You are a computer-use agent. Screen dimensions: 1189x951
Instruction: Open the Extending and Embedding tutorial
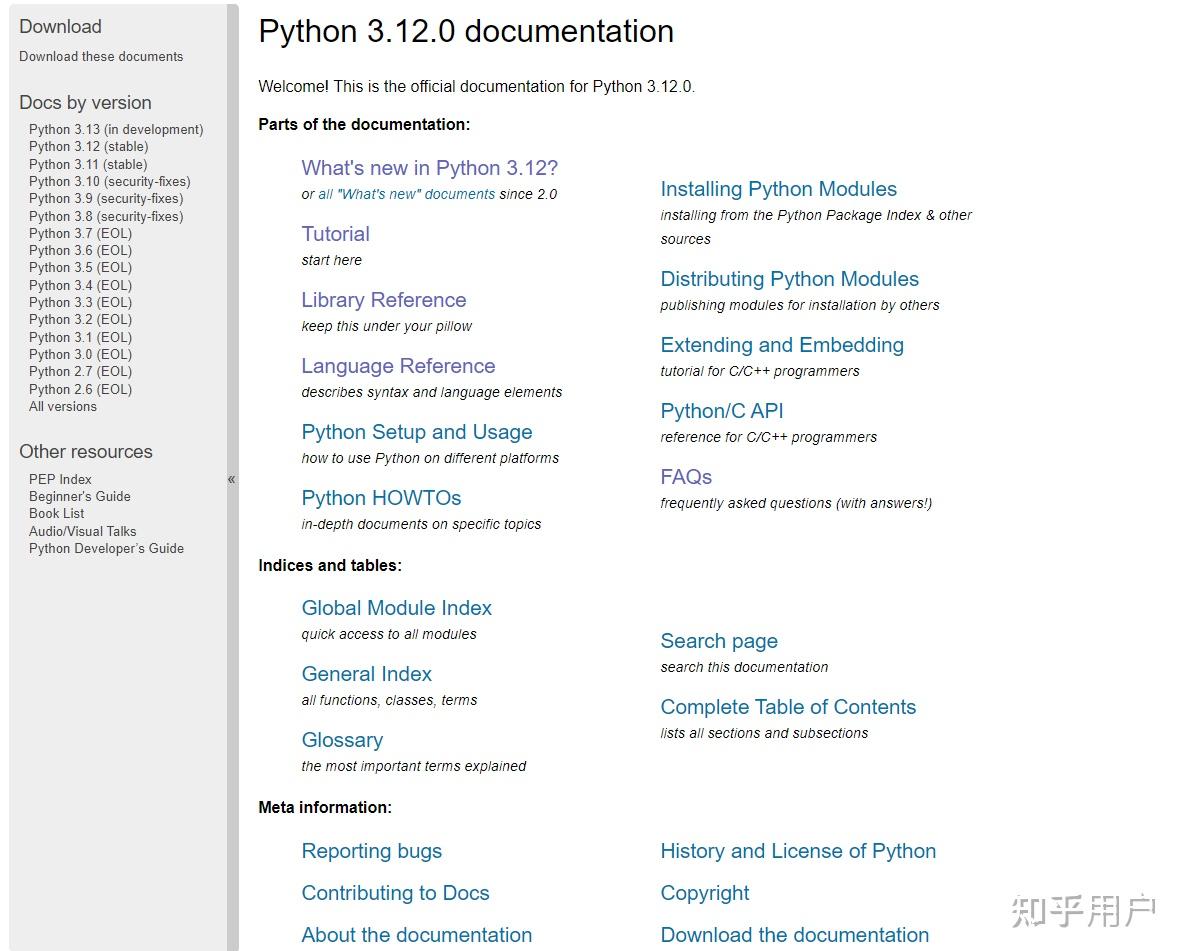782,344
